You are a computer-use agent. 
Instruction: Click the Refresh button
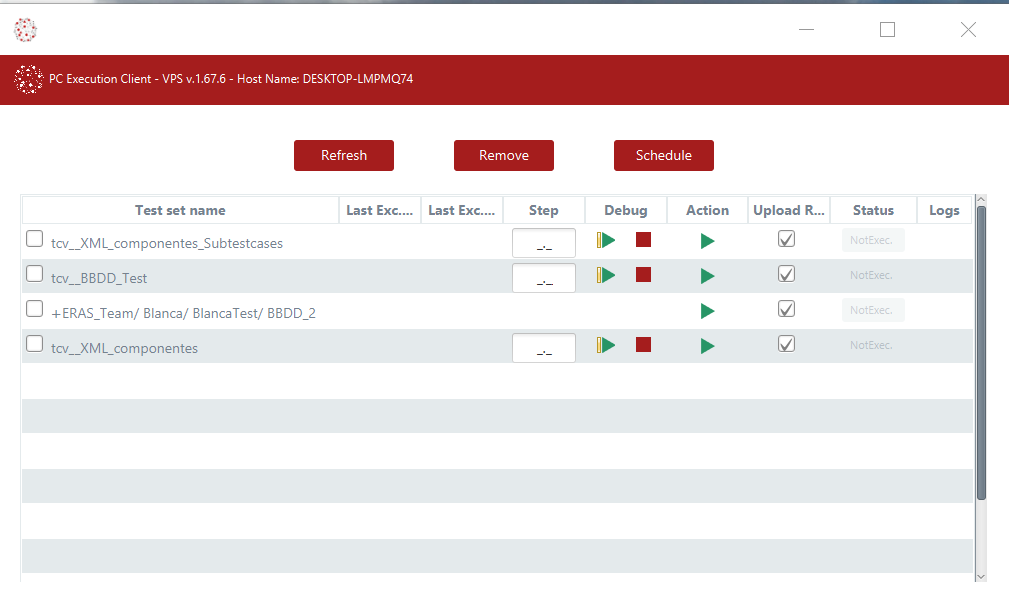pos(344,155)
